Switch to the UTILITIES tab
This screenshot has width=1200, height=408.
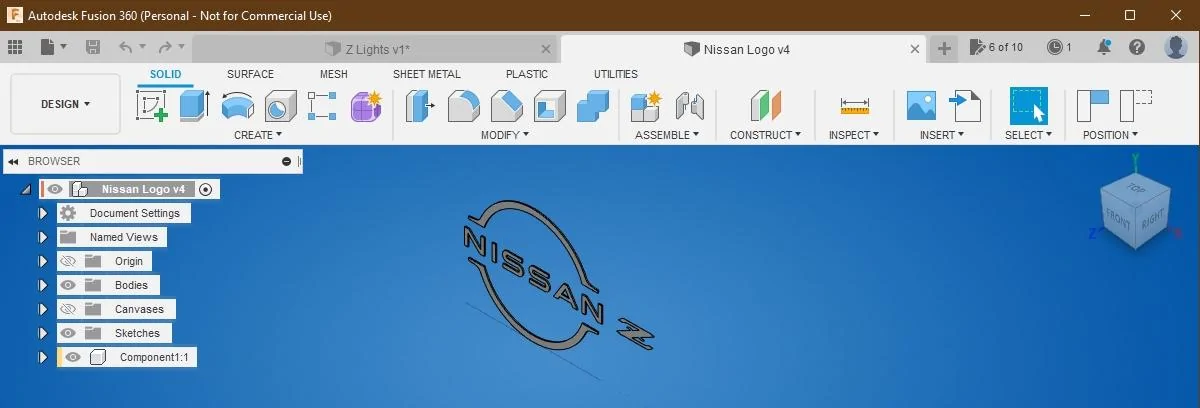coord(616,74)
